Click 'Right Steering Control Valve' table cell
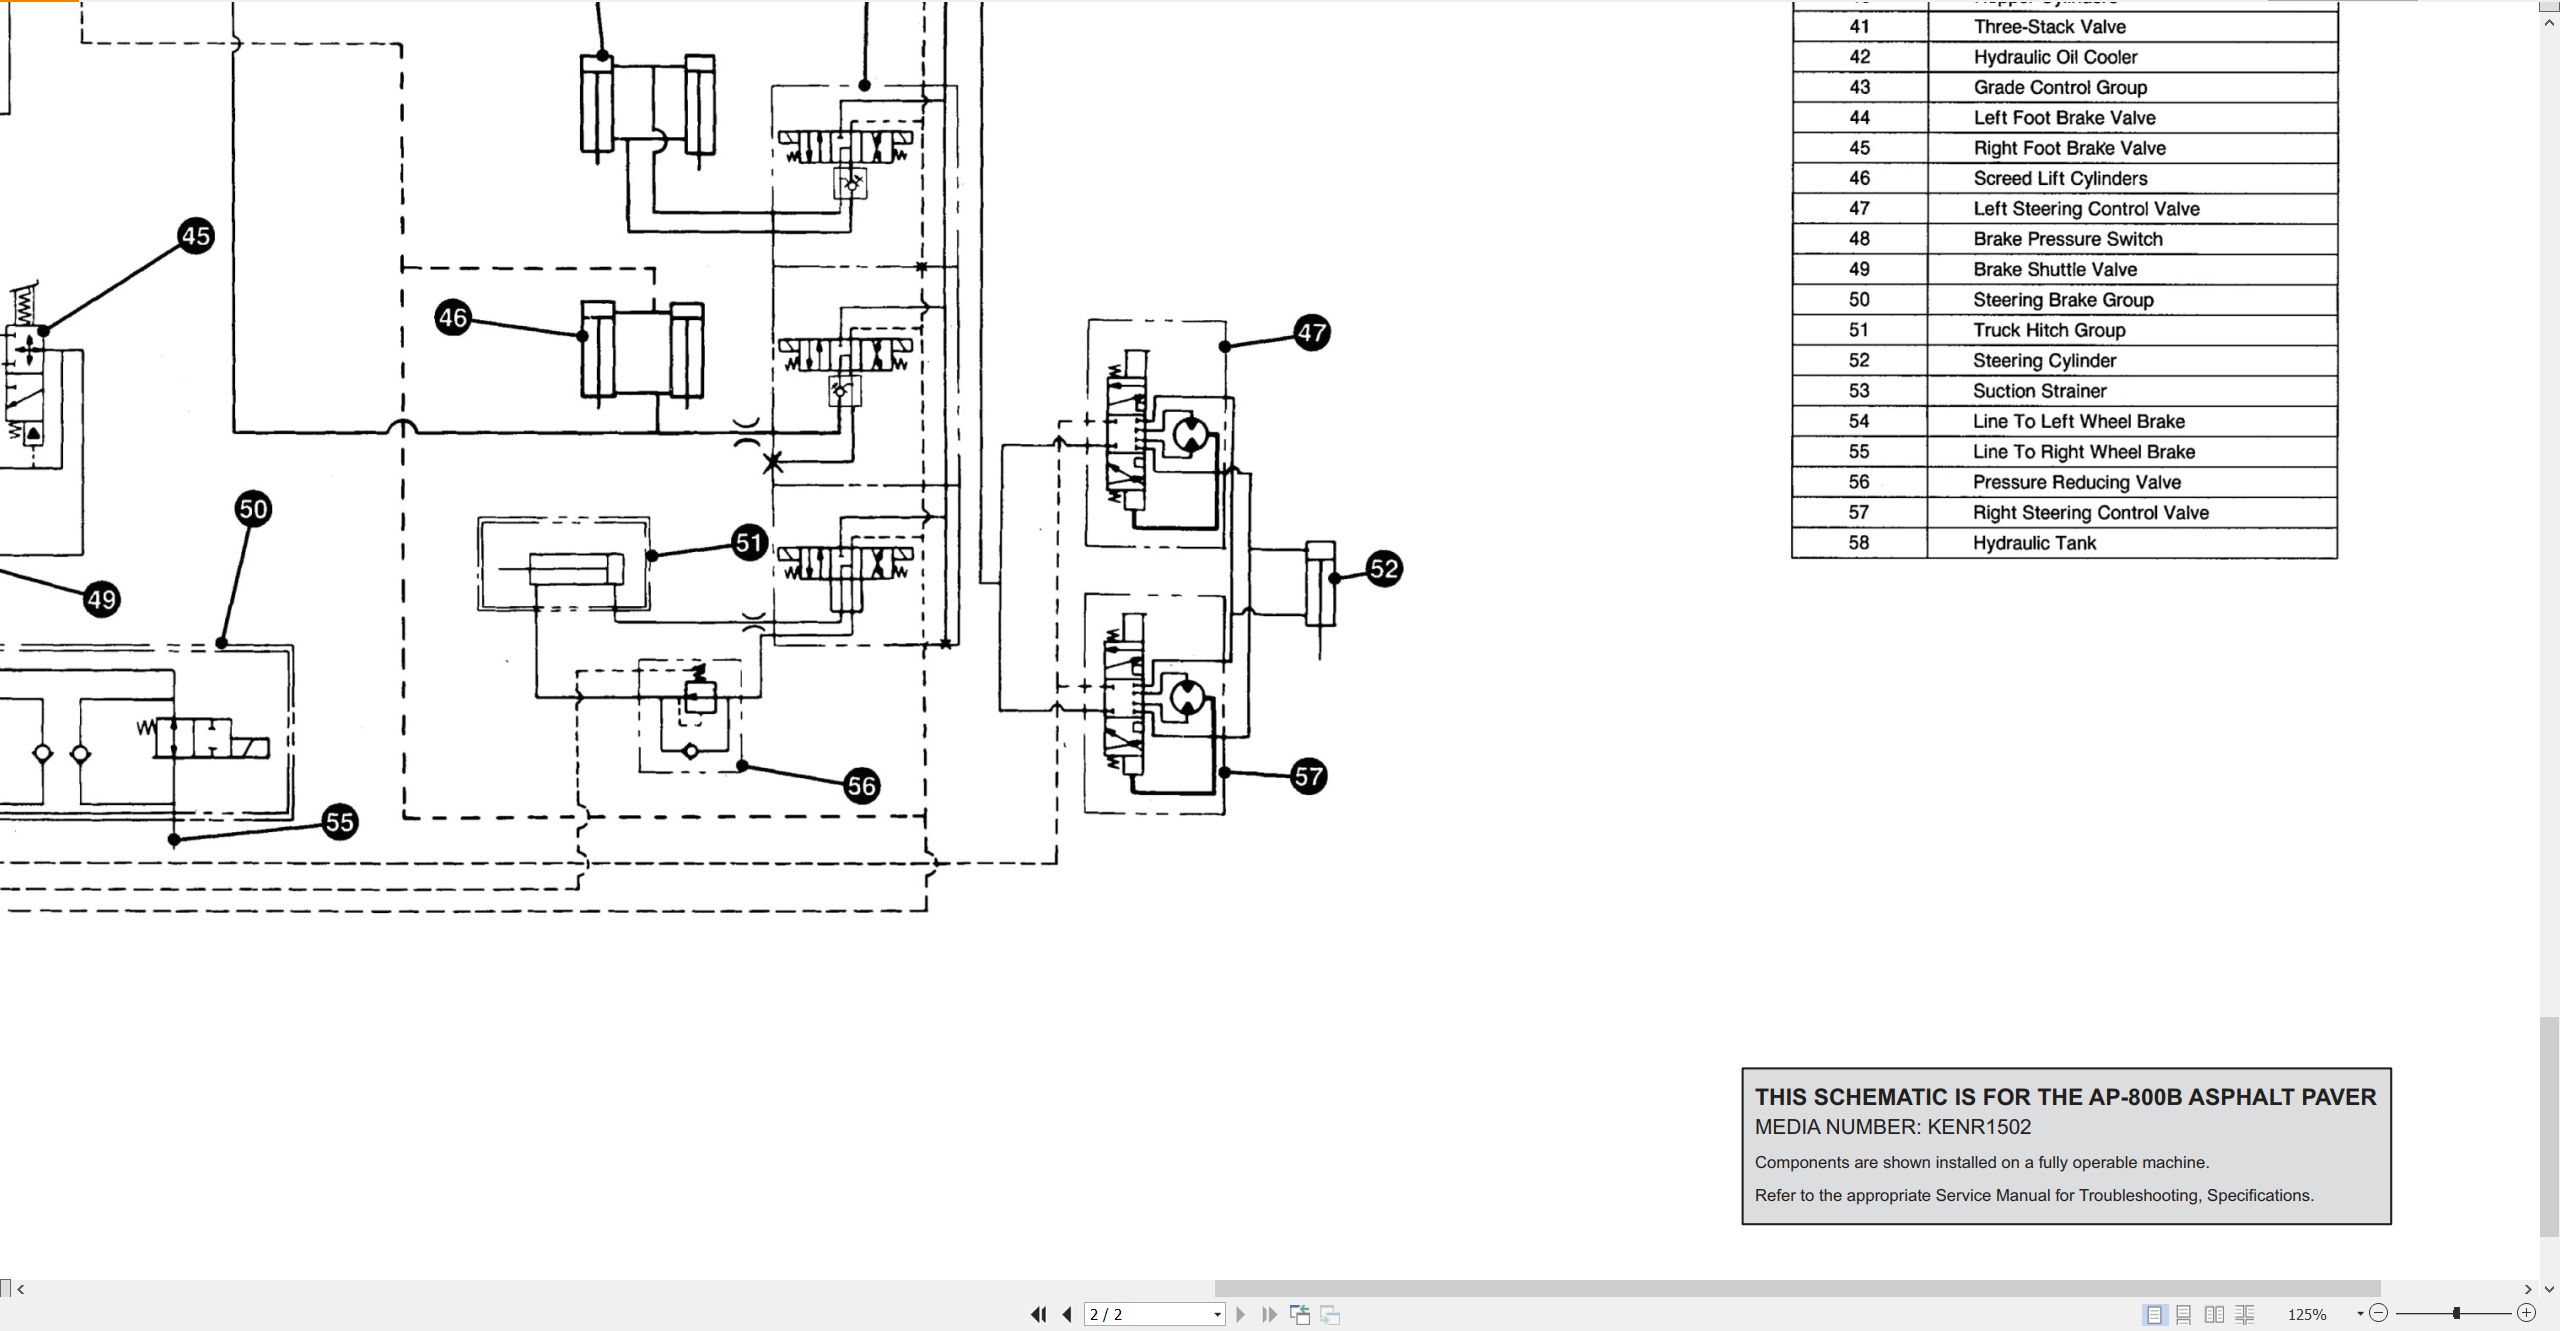 point(2133,512)
